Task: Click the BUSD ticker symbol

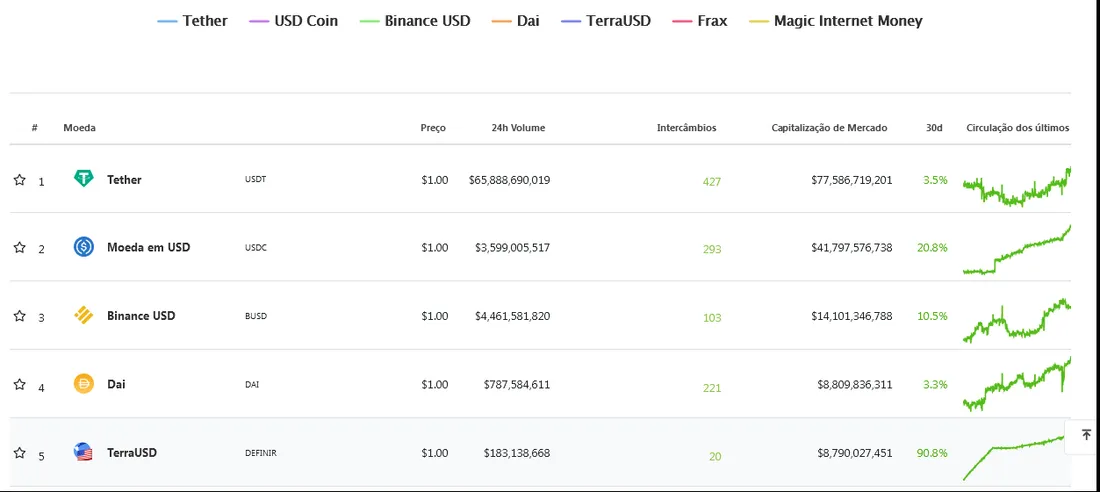Action: click(x=255, y=316)
